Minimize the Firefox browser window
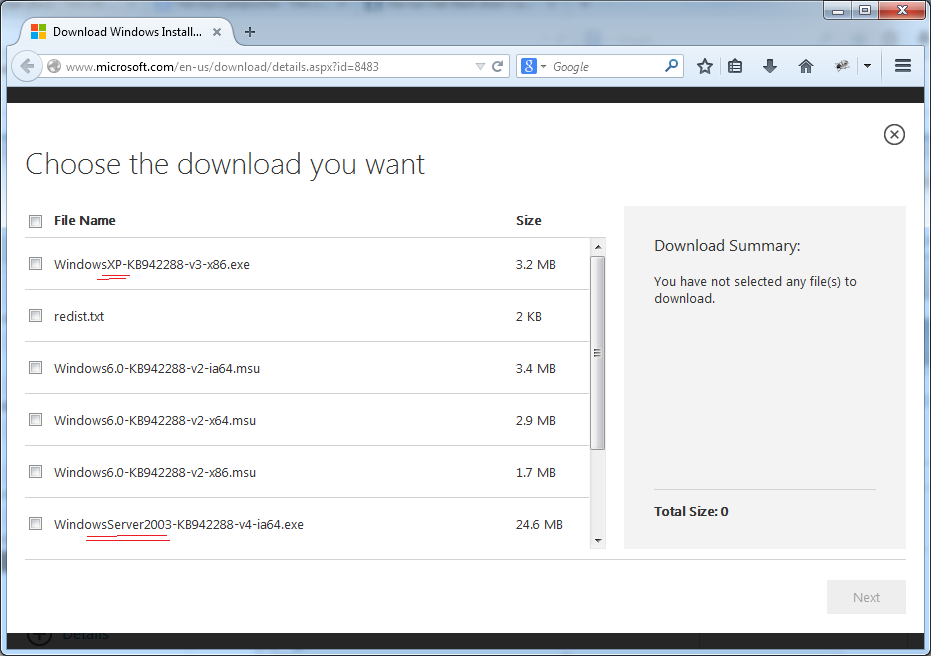Viewport: 931px width, 656px height. (x=838, y=10)
